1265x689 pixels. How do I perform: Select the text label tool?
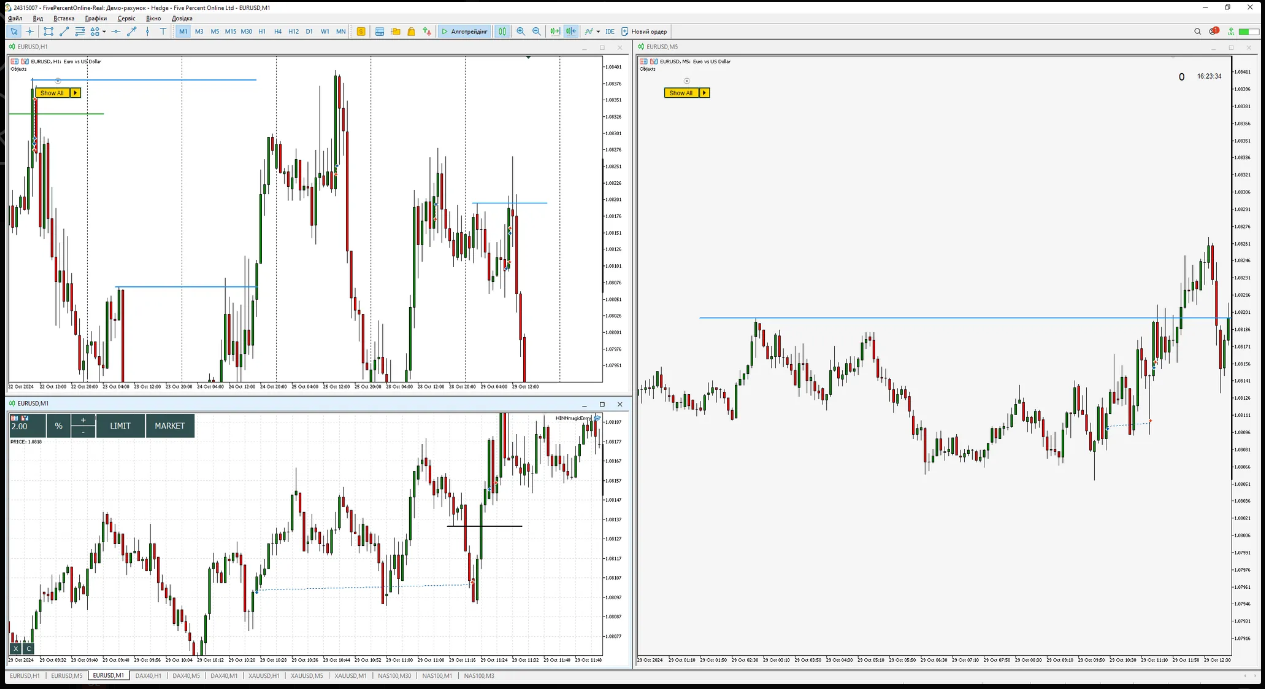(163, 32)
